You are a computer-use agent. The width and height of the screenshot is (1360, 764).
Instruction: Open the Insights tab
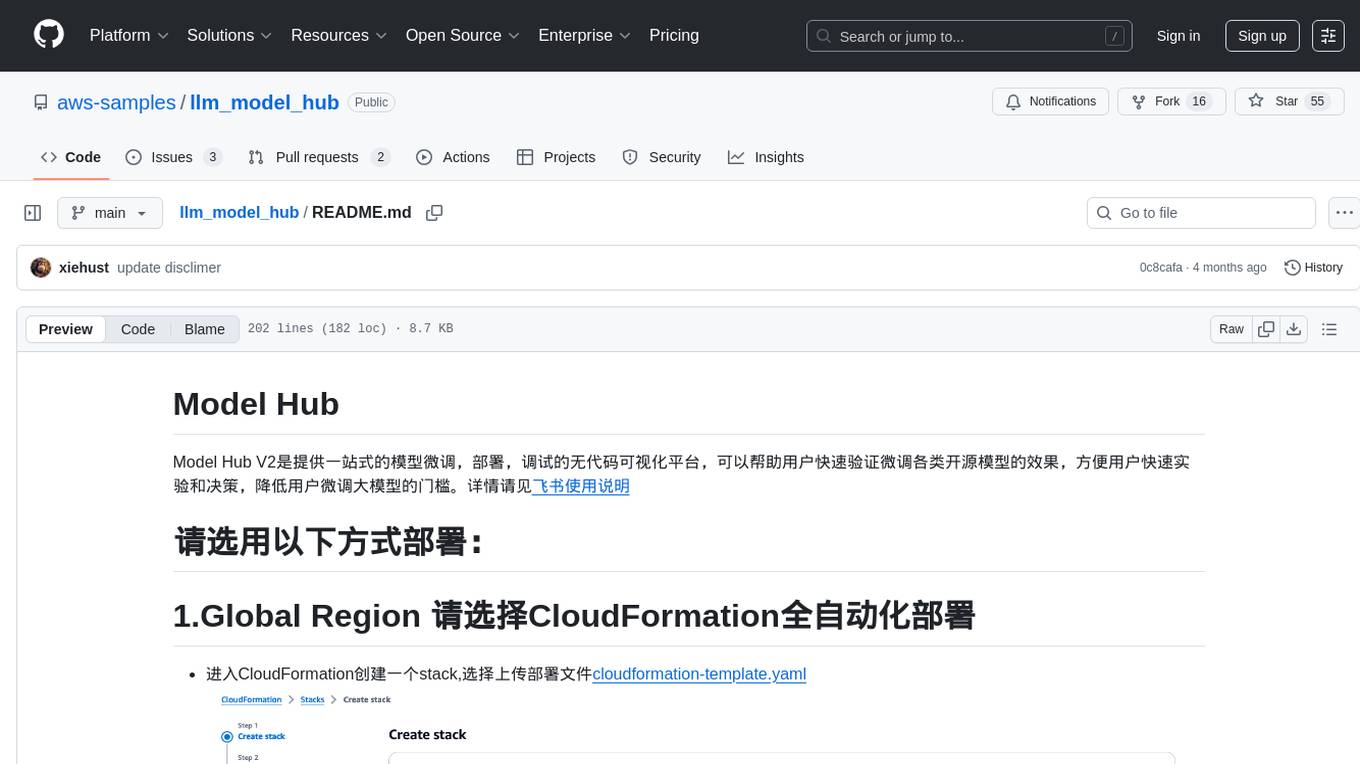click(x=766, y=157)
